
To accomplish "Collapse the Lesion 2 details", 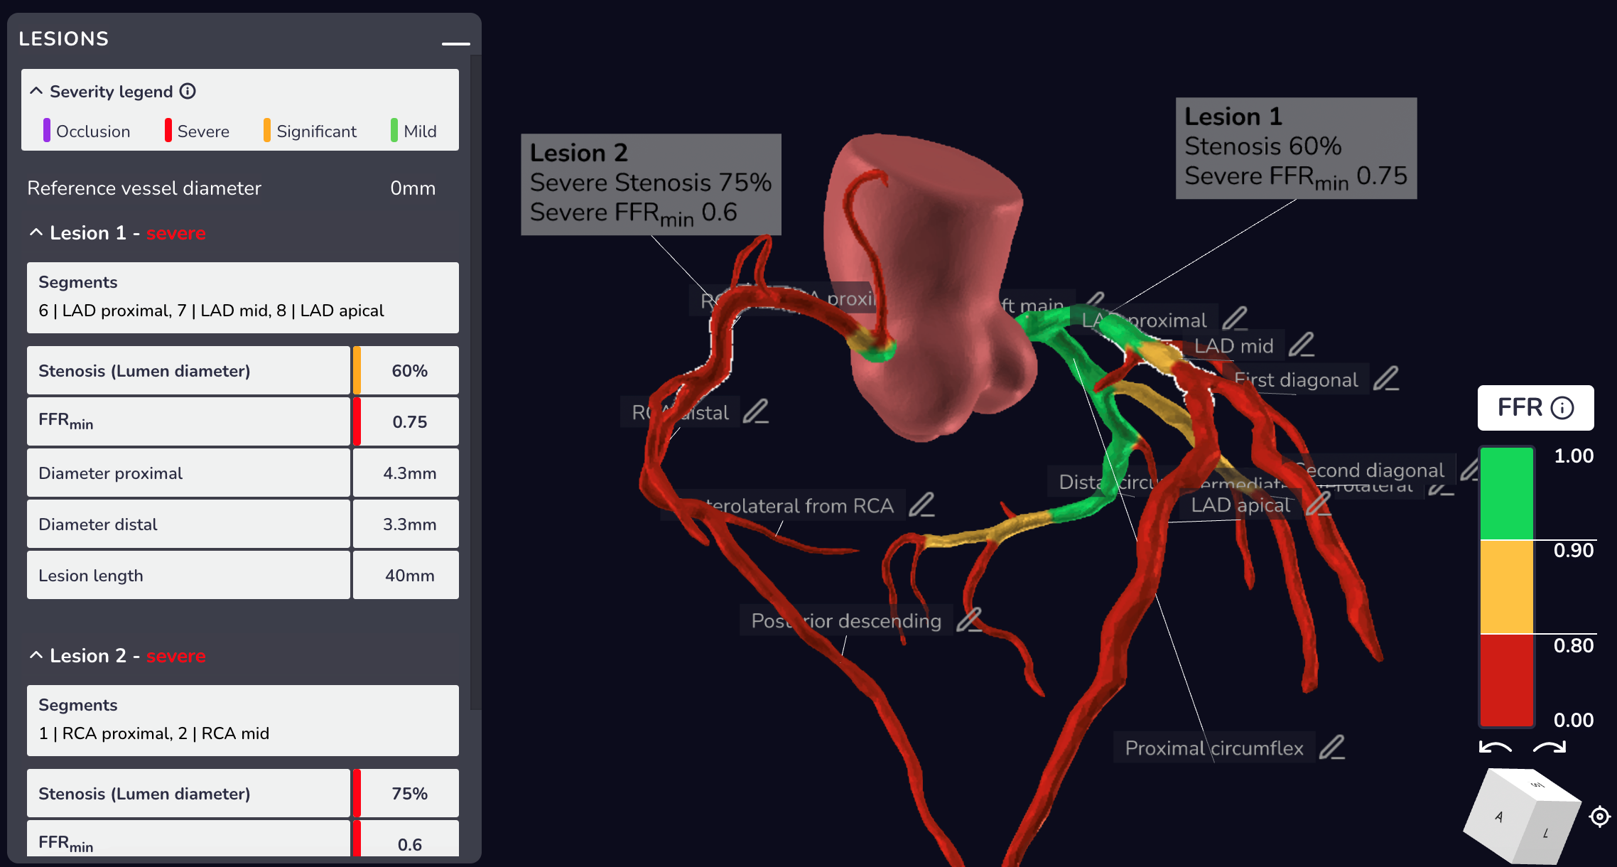I will [x=36, y=656].
